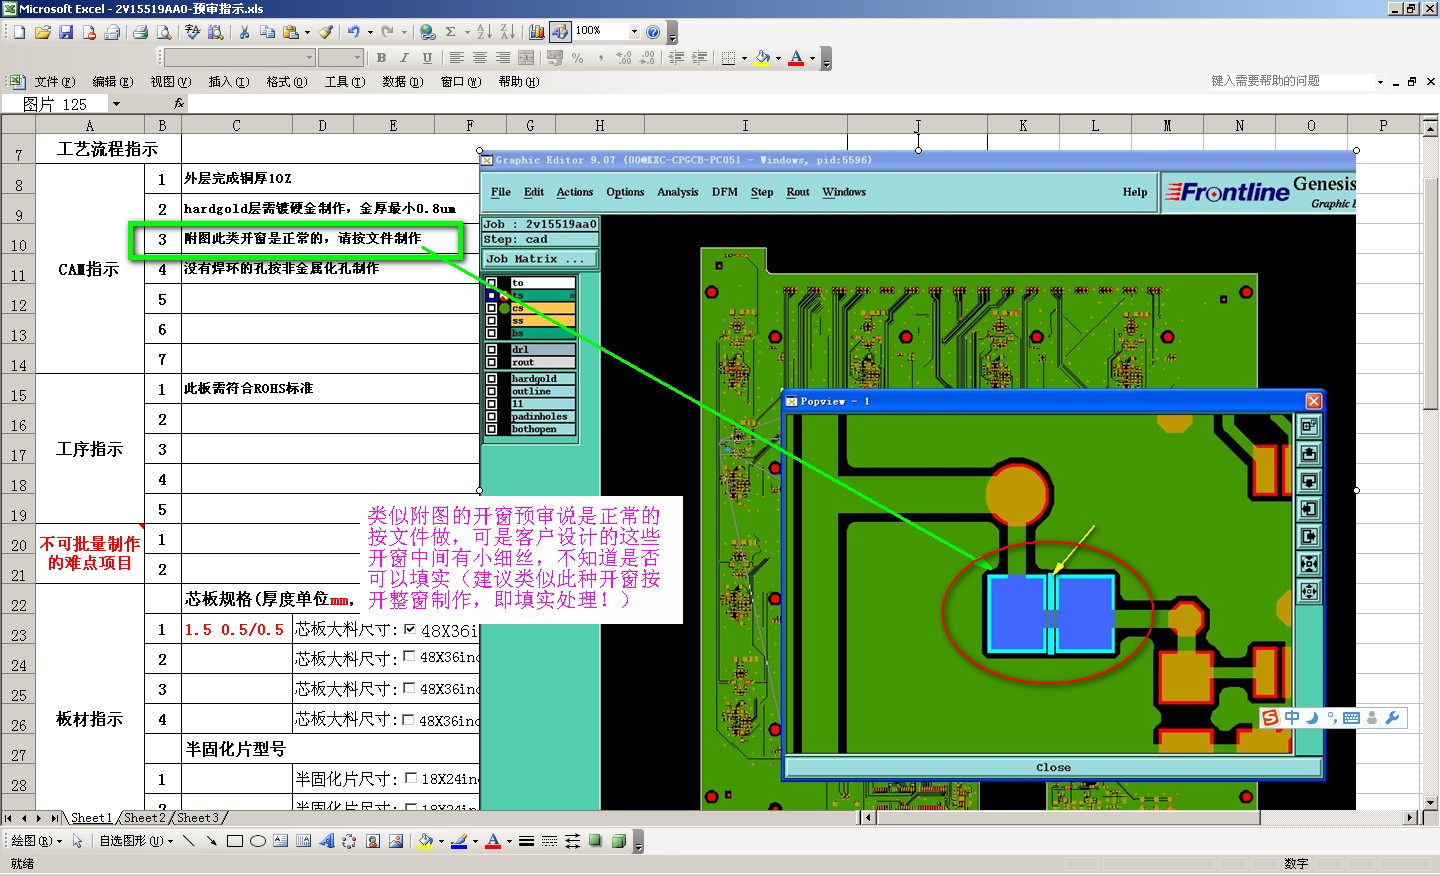Sort ascending with the A-Z icon
Screen dimensions: 1440x876
(x=484, y=32)
